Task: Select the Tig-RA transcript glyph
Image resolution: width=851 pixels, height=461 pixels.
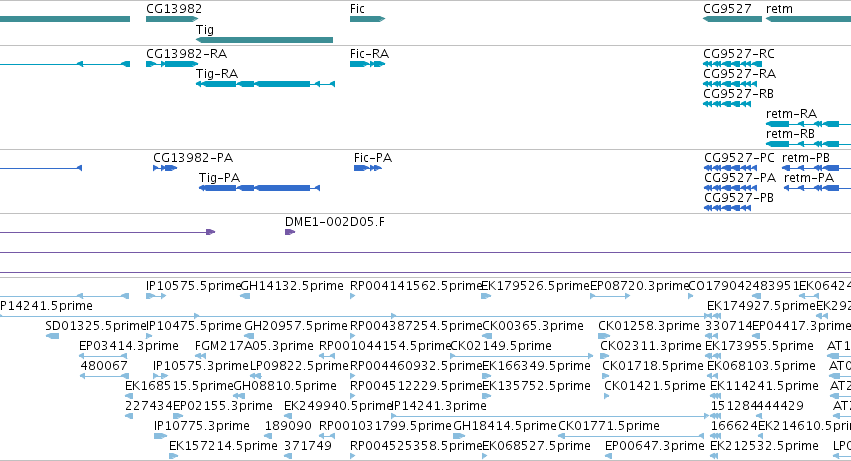Action: coord(265,84)
